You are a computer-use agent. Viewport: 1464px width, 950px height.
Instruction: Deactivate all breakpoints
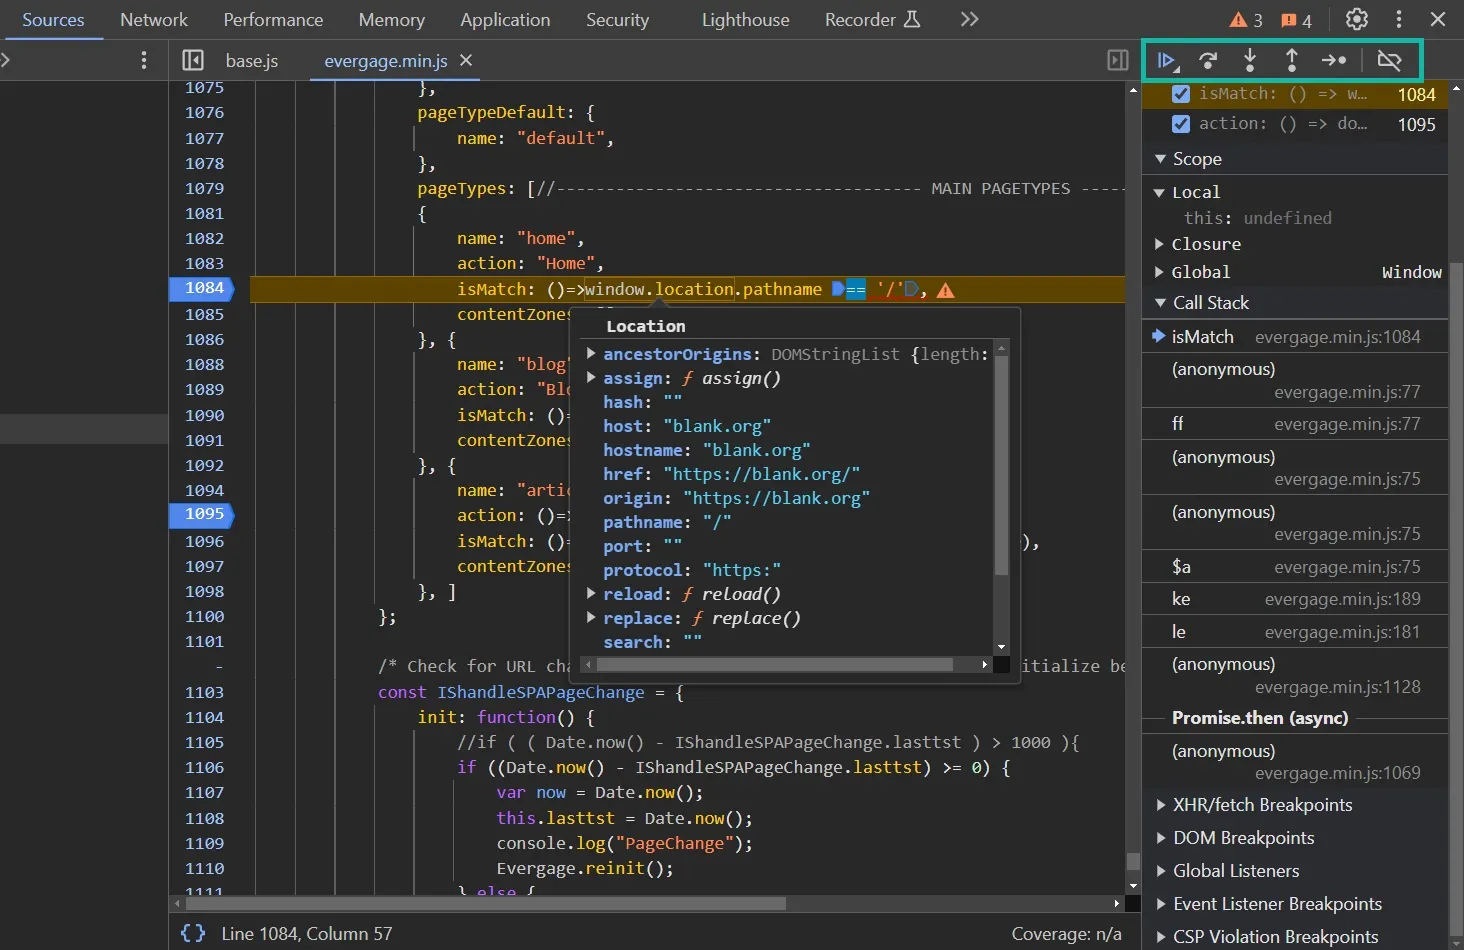pyautogui.click(x=1389, y=61)
